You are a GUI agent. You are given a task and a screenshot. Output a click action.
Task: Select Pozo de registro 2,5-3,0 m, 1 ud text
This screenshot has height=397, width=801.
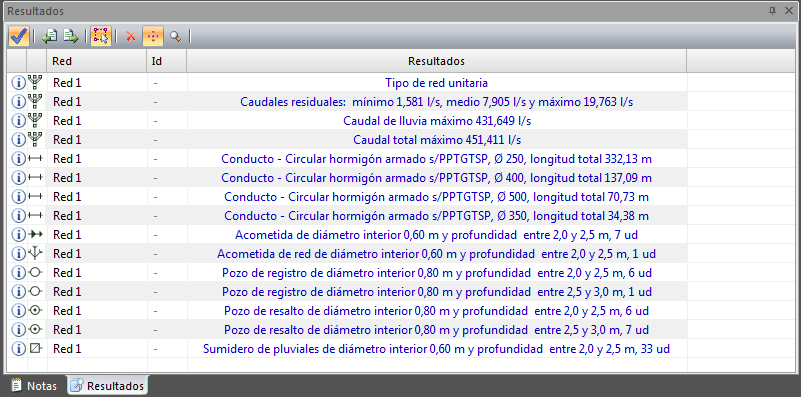point(436,292)
